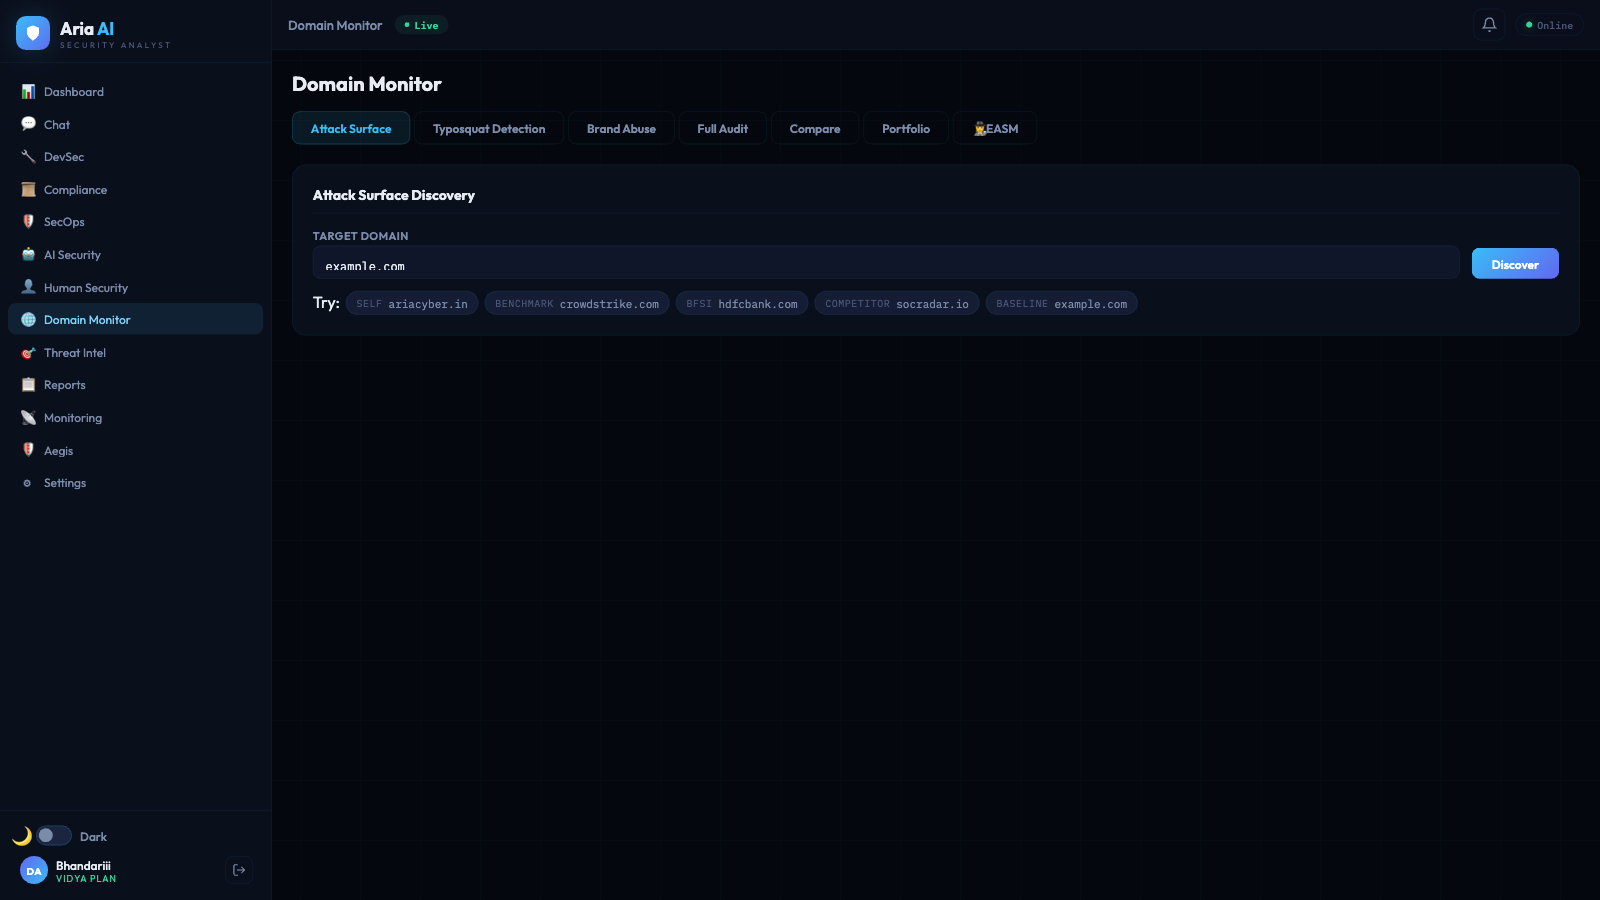Click the moon theme icon

click(x=22, y=836)
